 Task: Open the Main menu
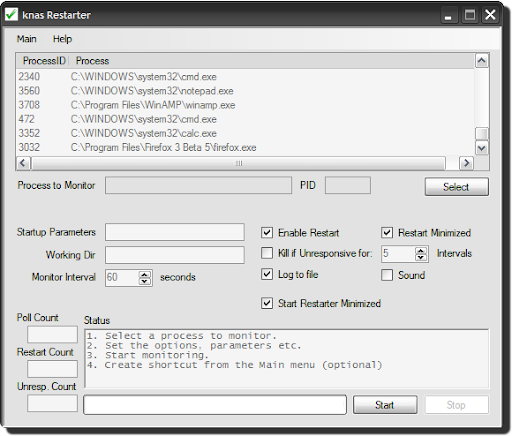pyautogui.click(x=27, y=39)
